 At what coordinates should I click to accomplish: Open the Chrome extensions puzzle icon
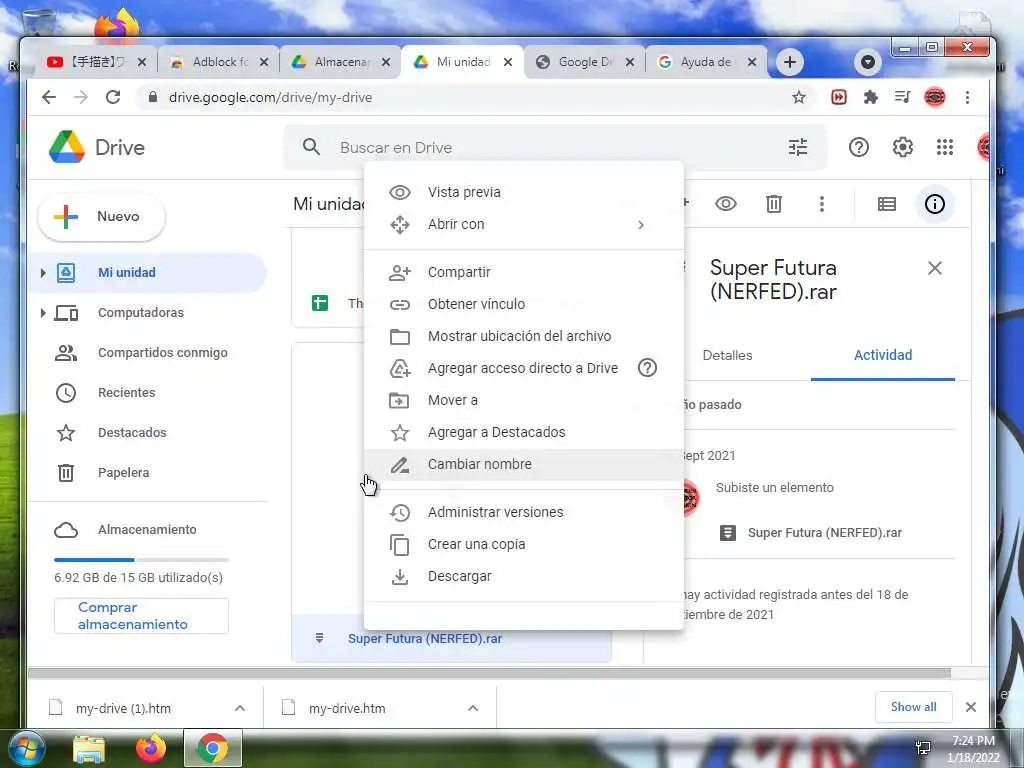pyautogui.click(x=871, y=97)
